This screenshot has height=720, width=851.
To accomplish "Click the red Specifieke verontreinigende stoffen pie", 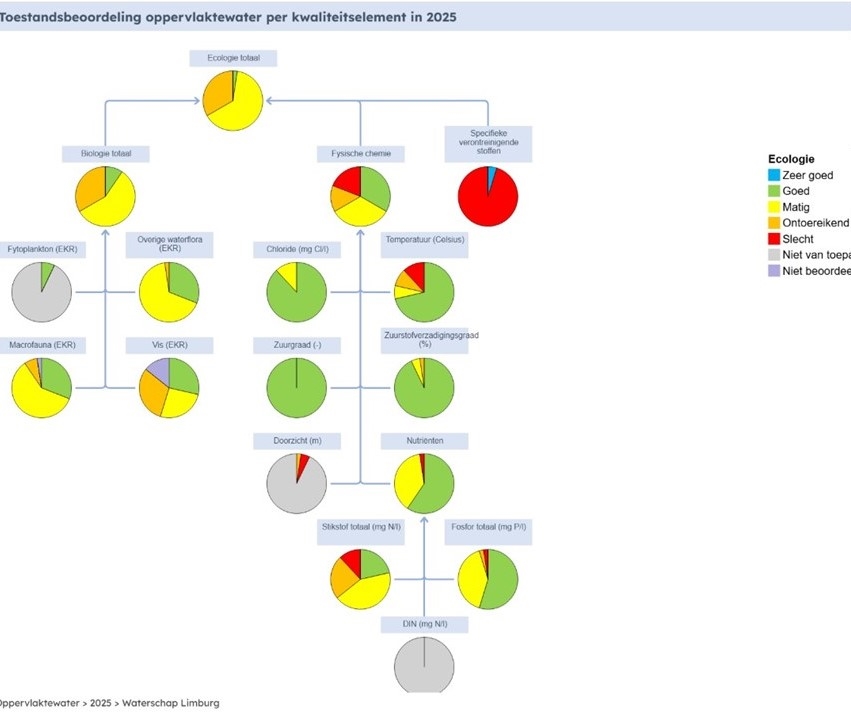I will coord(488,196).
